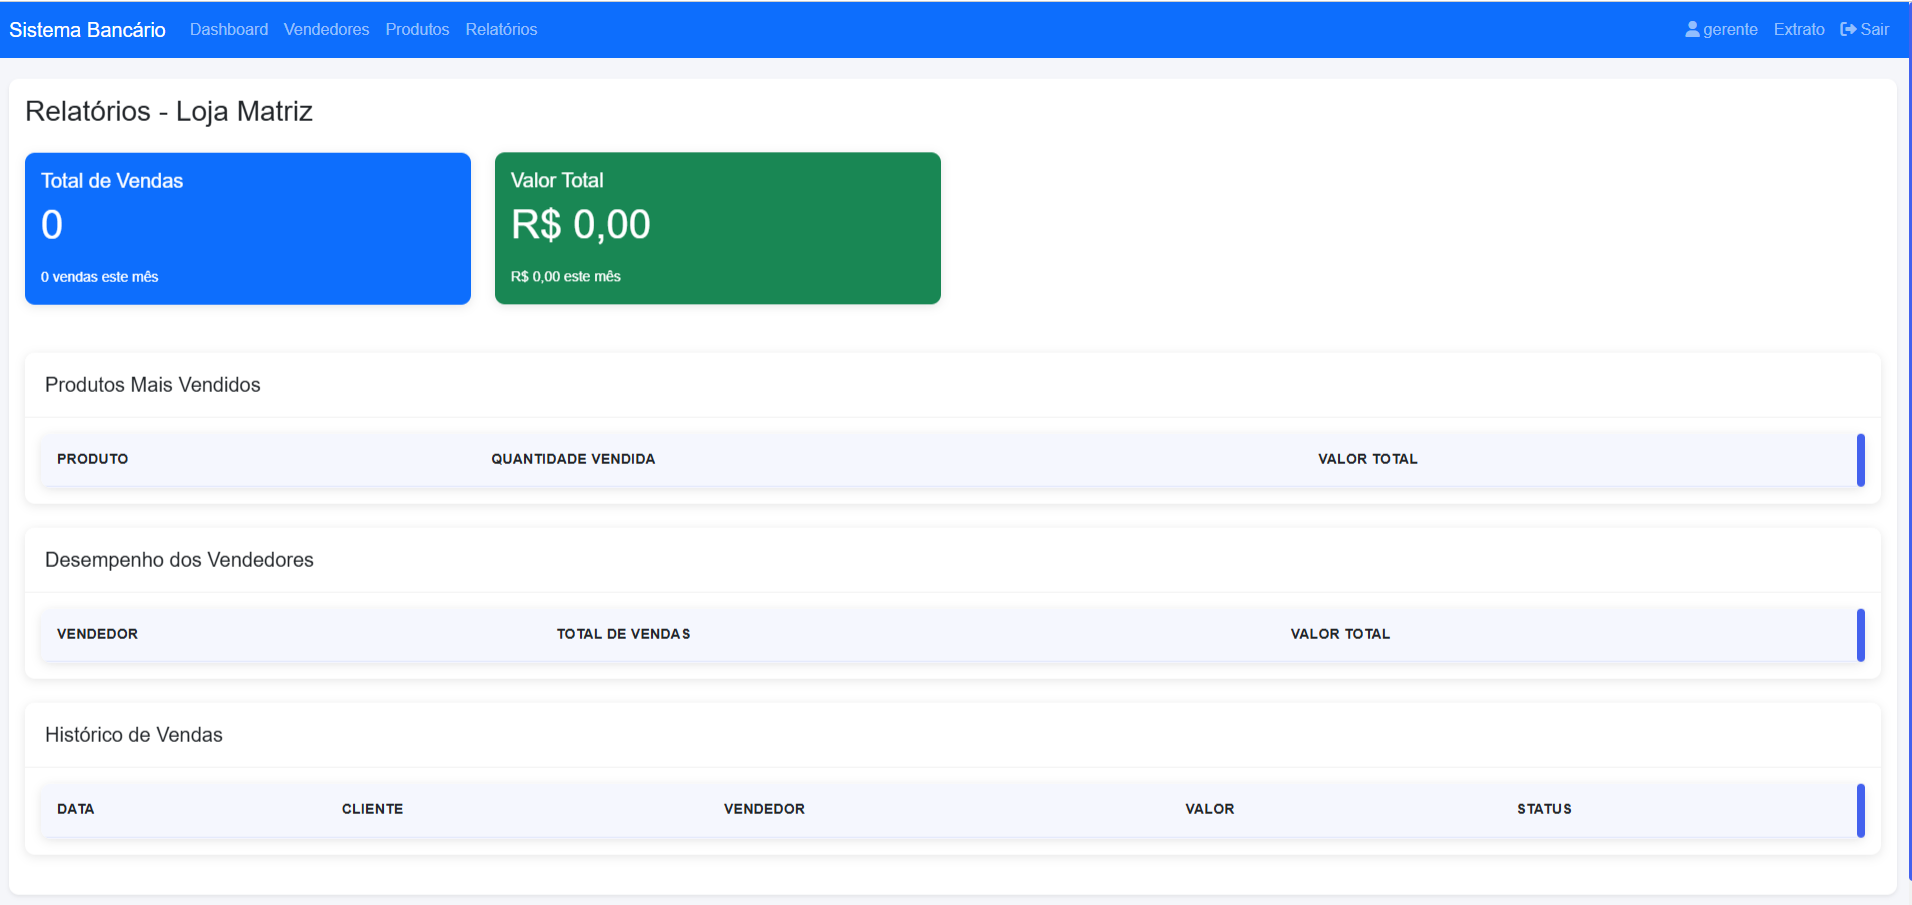Open the Extrato link

click(1798, 29)
